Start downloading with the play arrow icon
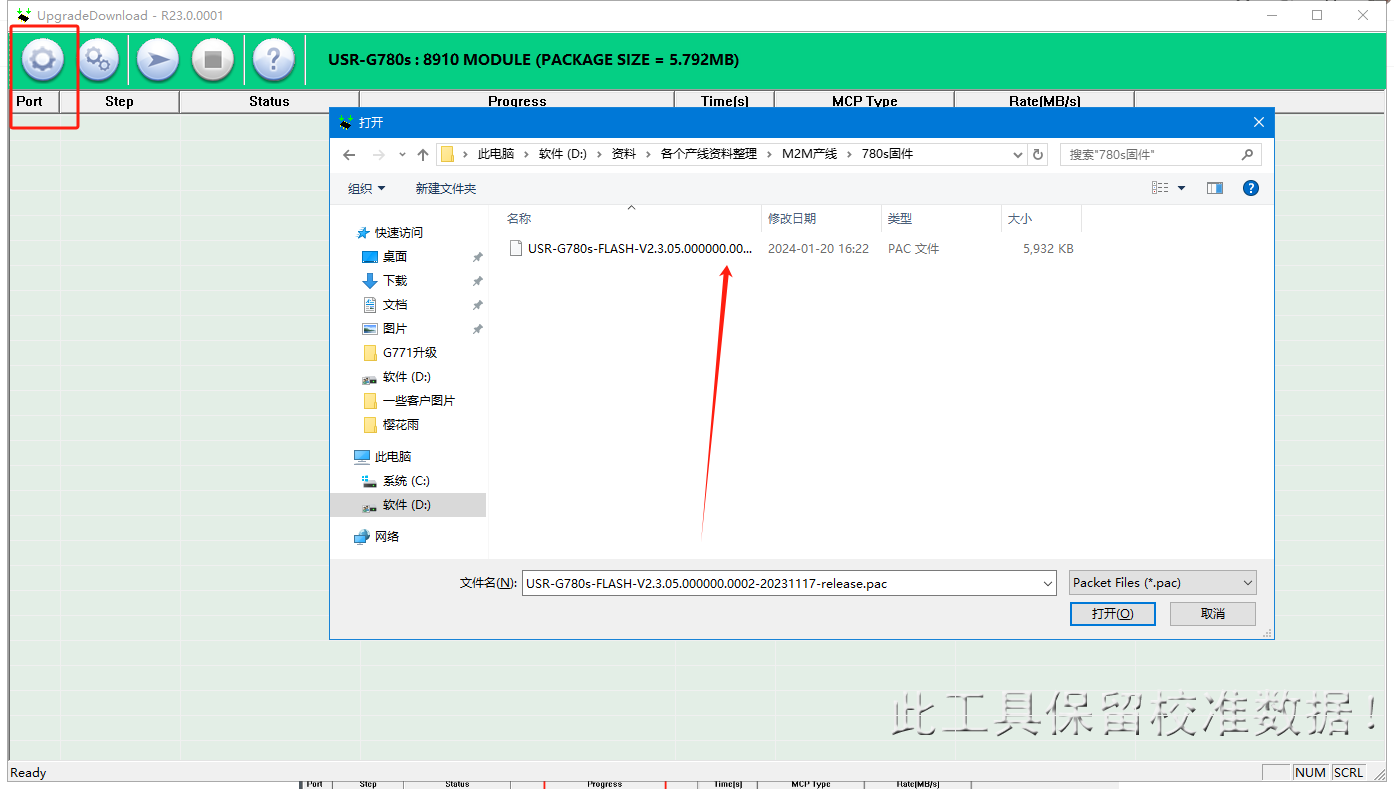 coord(157,61)
